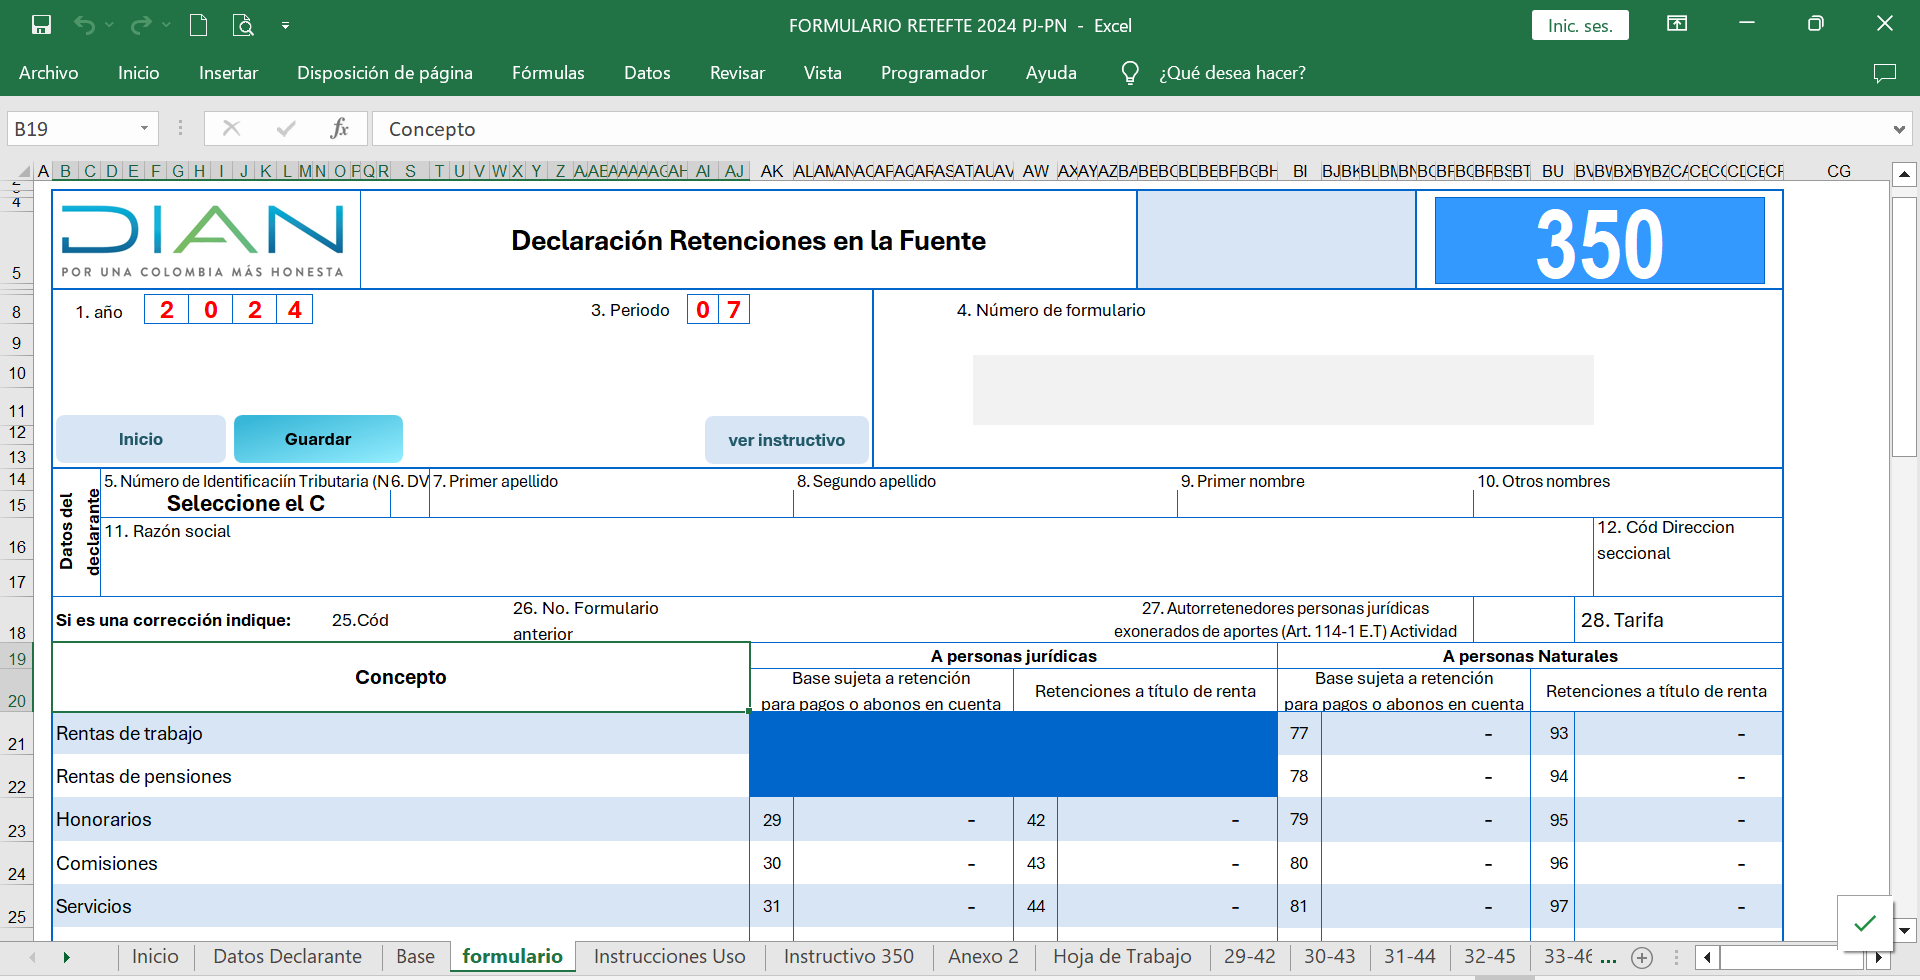
Task: Expand the formula bar chevron
Action: pos(1898,129)
